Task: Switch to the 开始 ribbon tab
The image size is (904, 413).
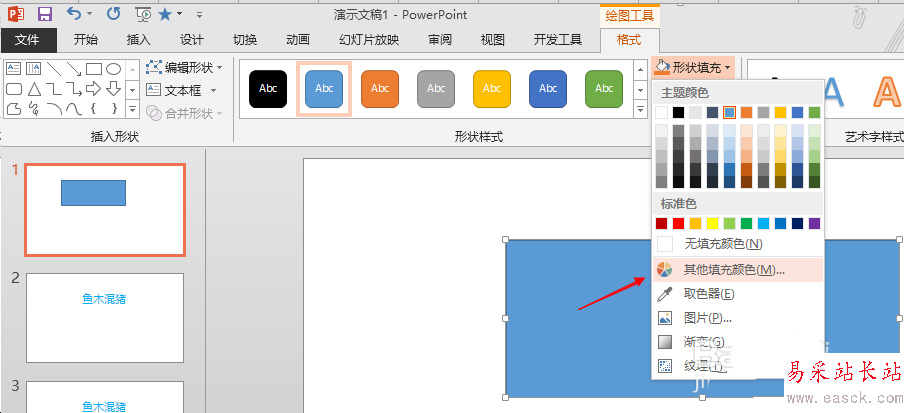Action: [x=86, y=40]
